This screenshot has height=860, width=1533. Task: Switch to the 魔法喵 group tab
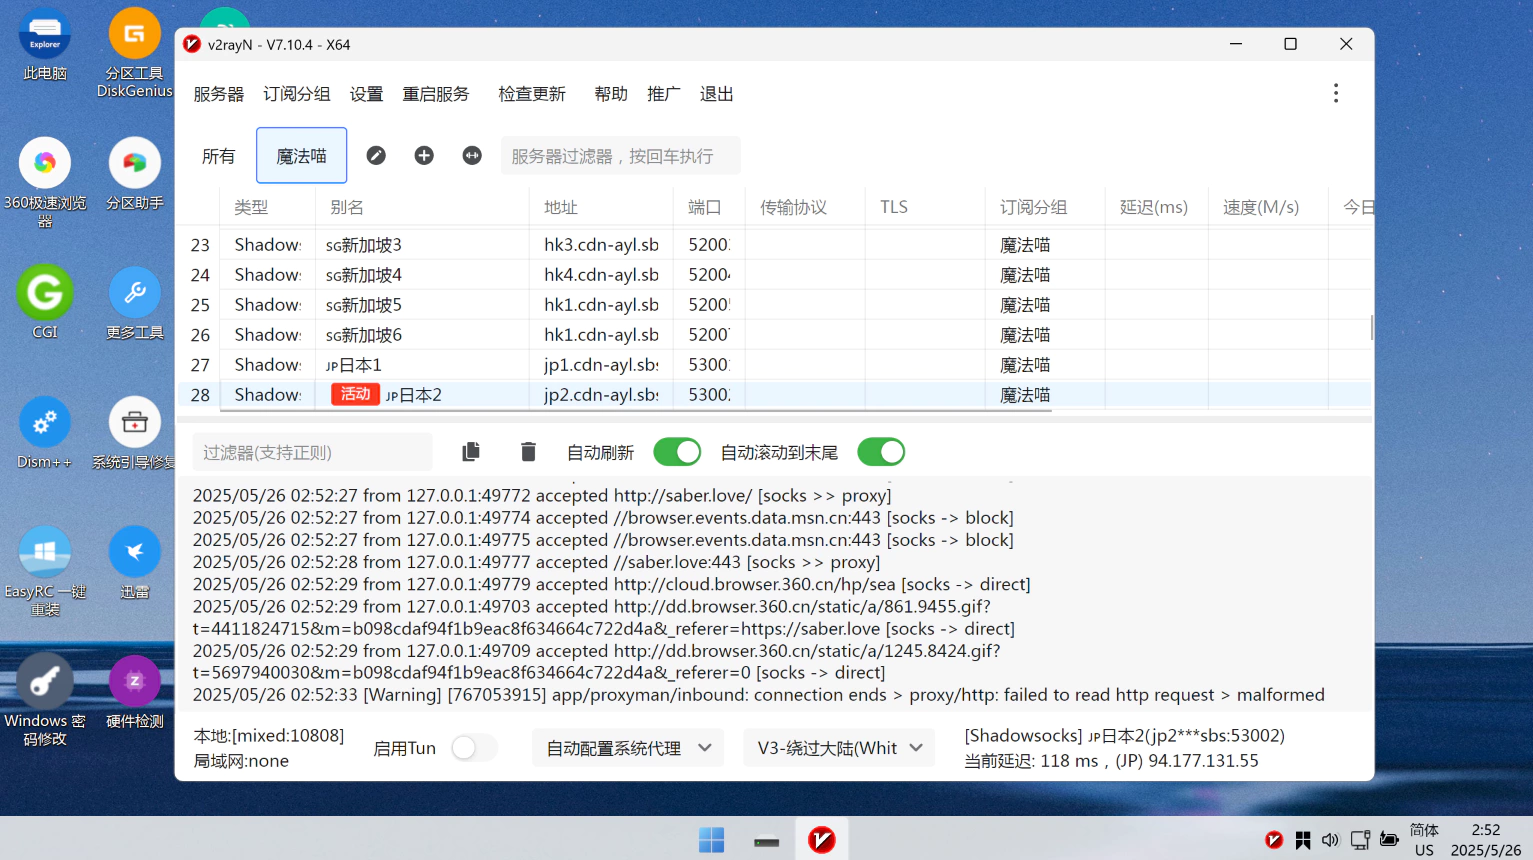click(x=302, y=156)
